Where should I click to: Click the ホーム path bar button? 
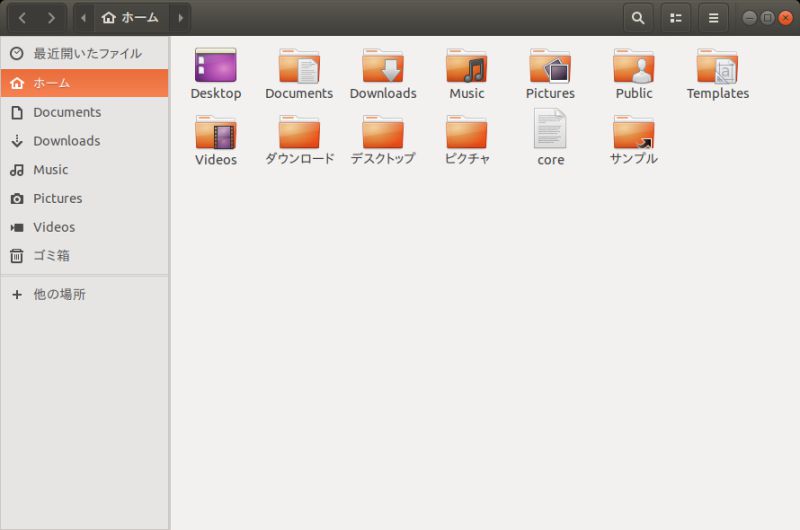pyautogui.click(x=131, y=18)
